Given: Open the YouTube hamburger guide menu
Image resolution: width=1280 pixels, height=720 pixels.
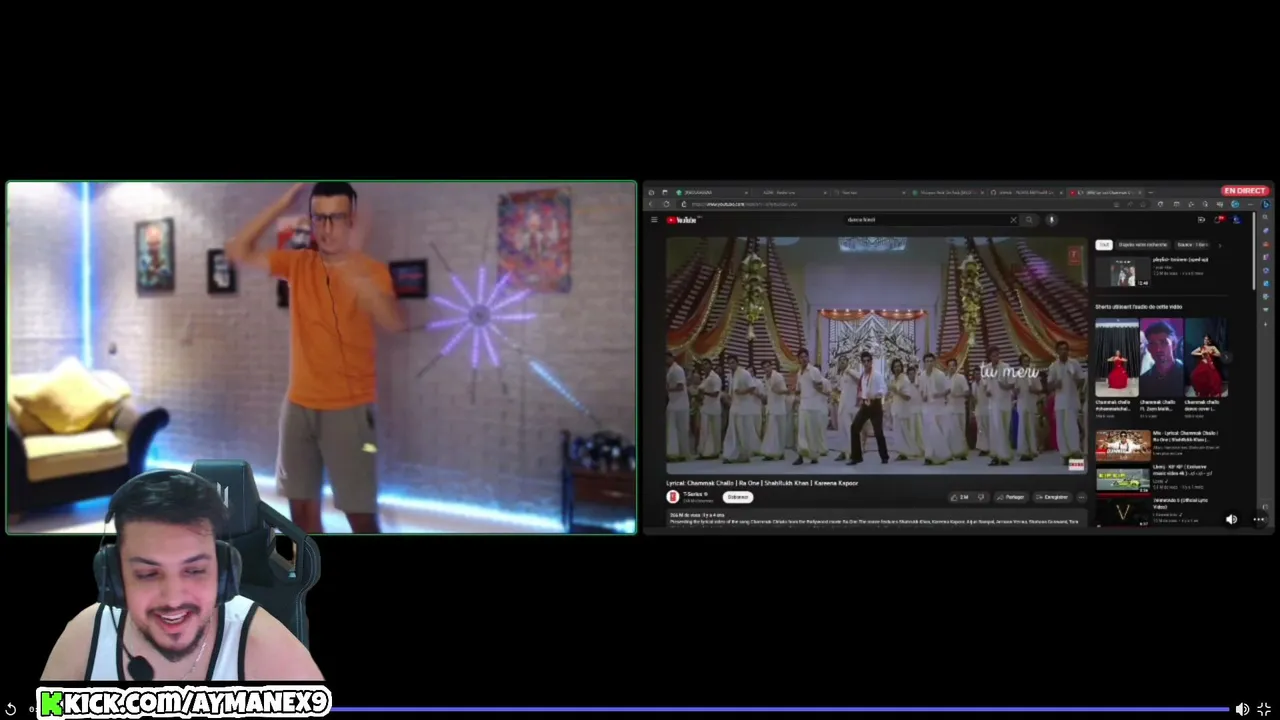Looking at the screenshot, I should (654, 220).
